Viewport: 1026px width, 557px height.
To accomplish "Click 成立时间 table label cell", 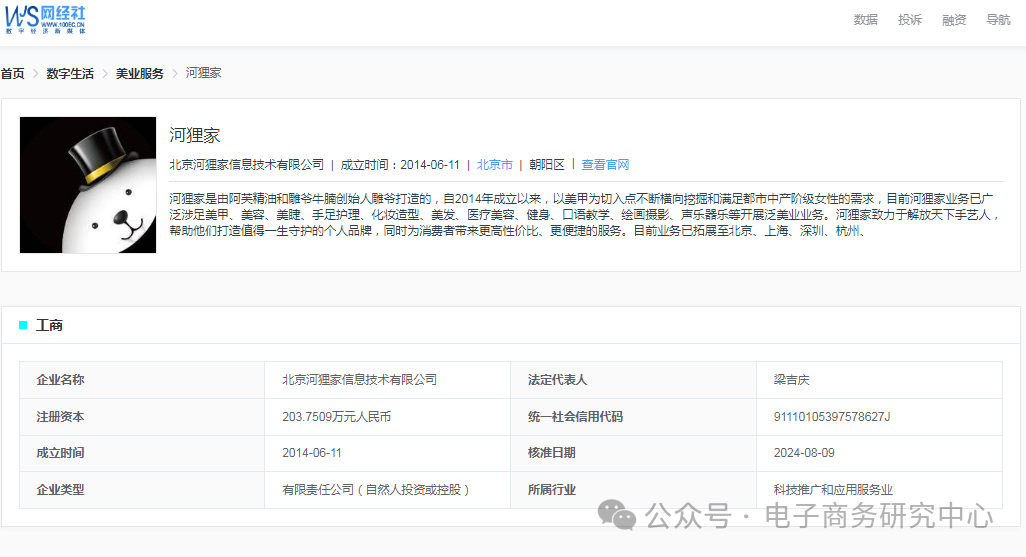I will pos(142,453).
